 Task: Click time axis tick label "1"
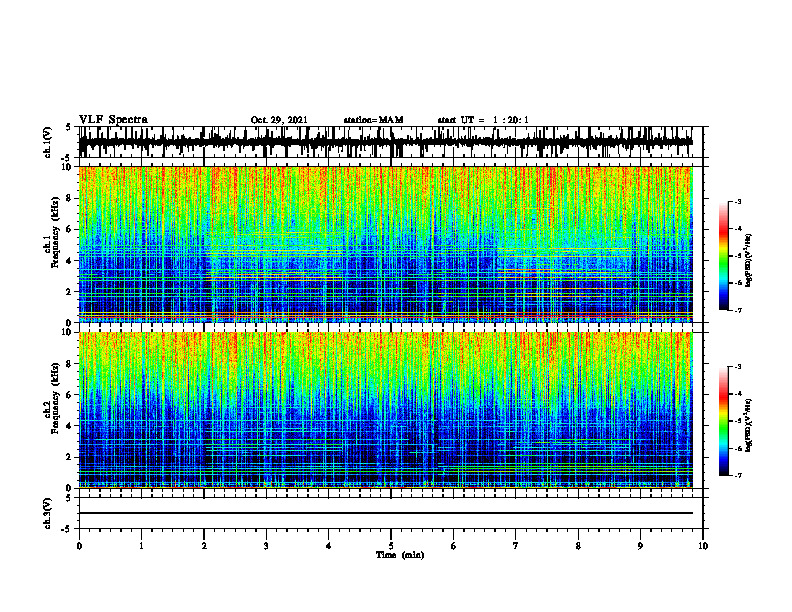(141, 546)
